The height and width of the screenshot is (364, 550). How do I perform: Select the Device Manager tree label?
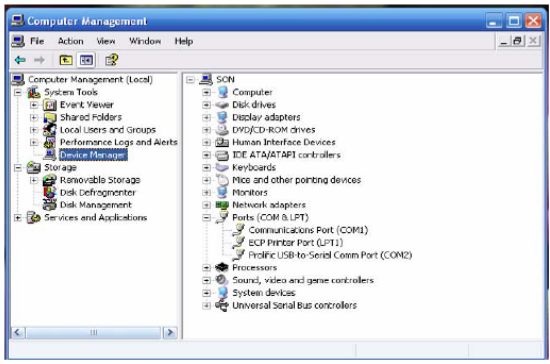pyautogui.click(x=93, y=155)
